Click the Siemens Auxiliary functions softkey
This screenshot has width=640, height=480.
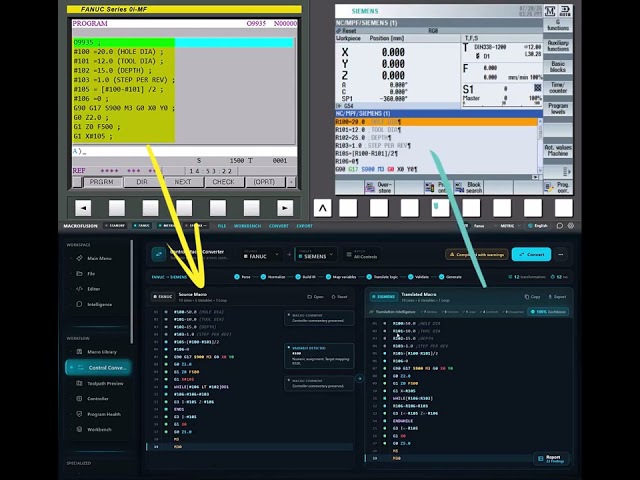pyautogui.click(x=558, y=46)
